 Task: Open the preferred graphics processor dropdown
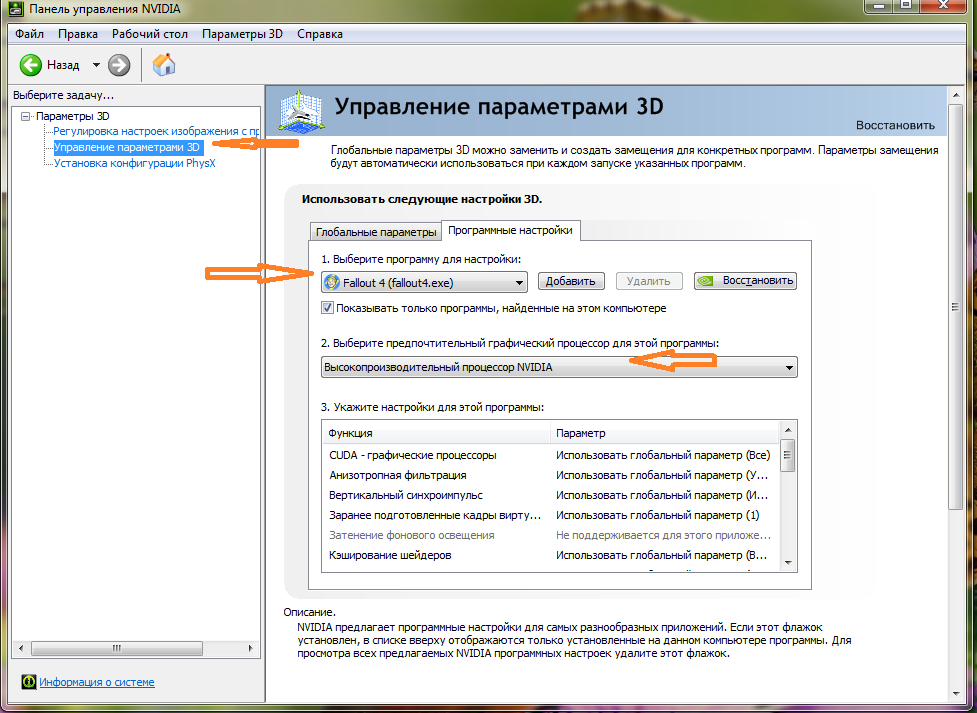559,367
